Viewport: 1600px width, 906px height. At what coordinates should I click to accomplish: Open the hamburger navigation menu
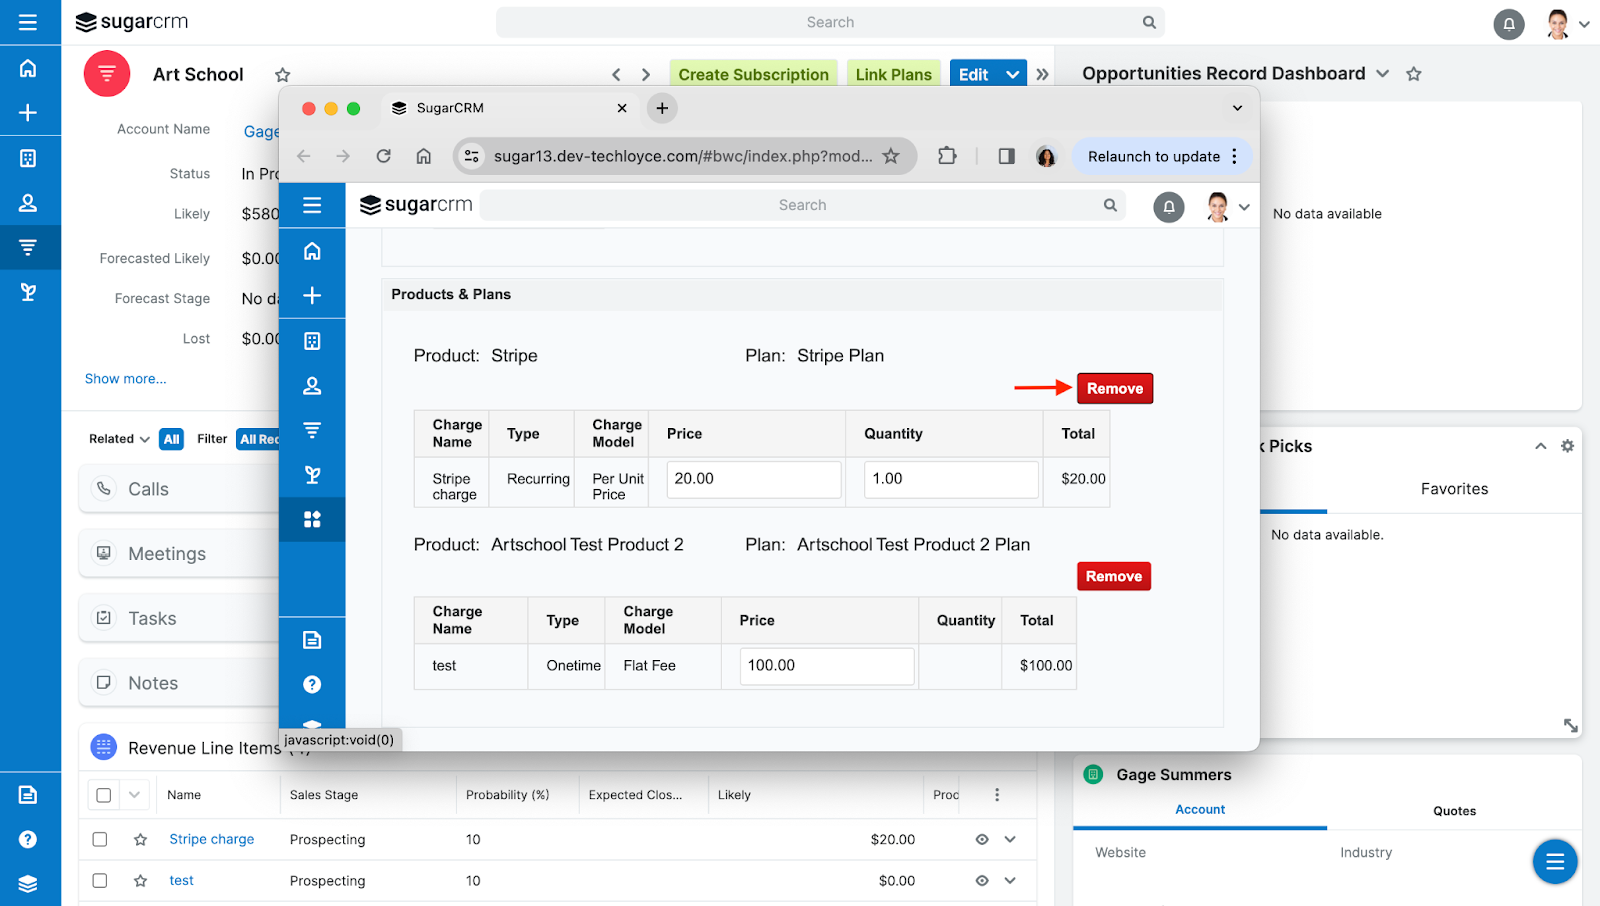coord(27,22)
